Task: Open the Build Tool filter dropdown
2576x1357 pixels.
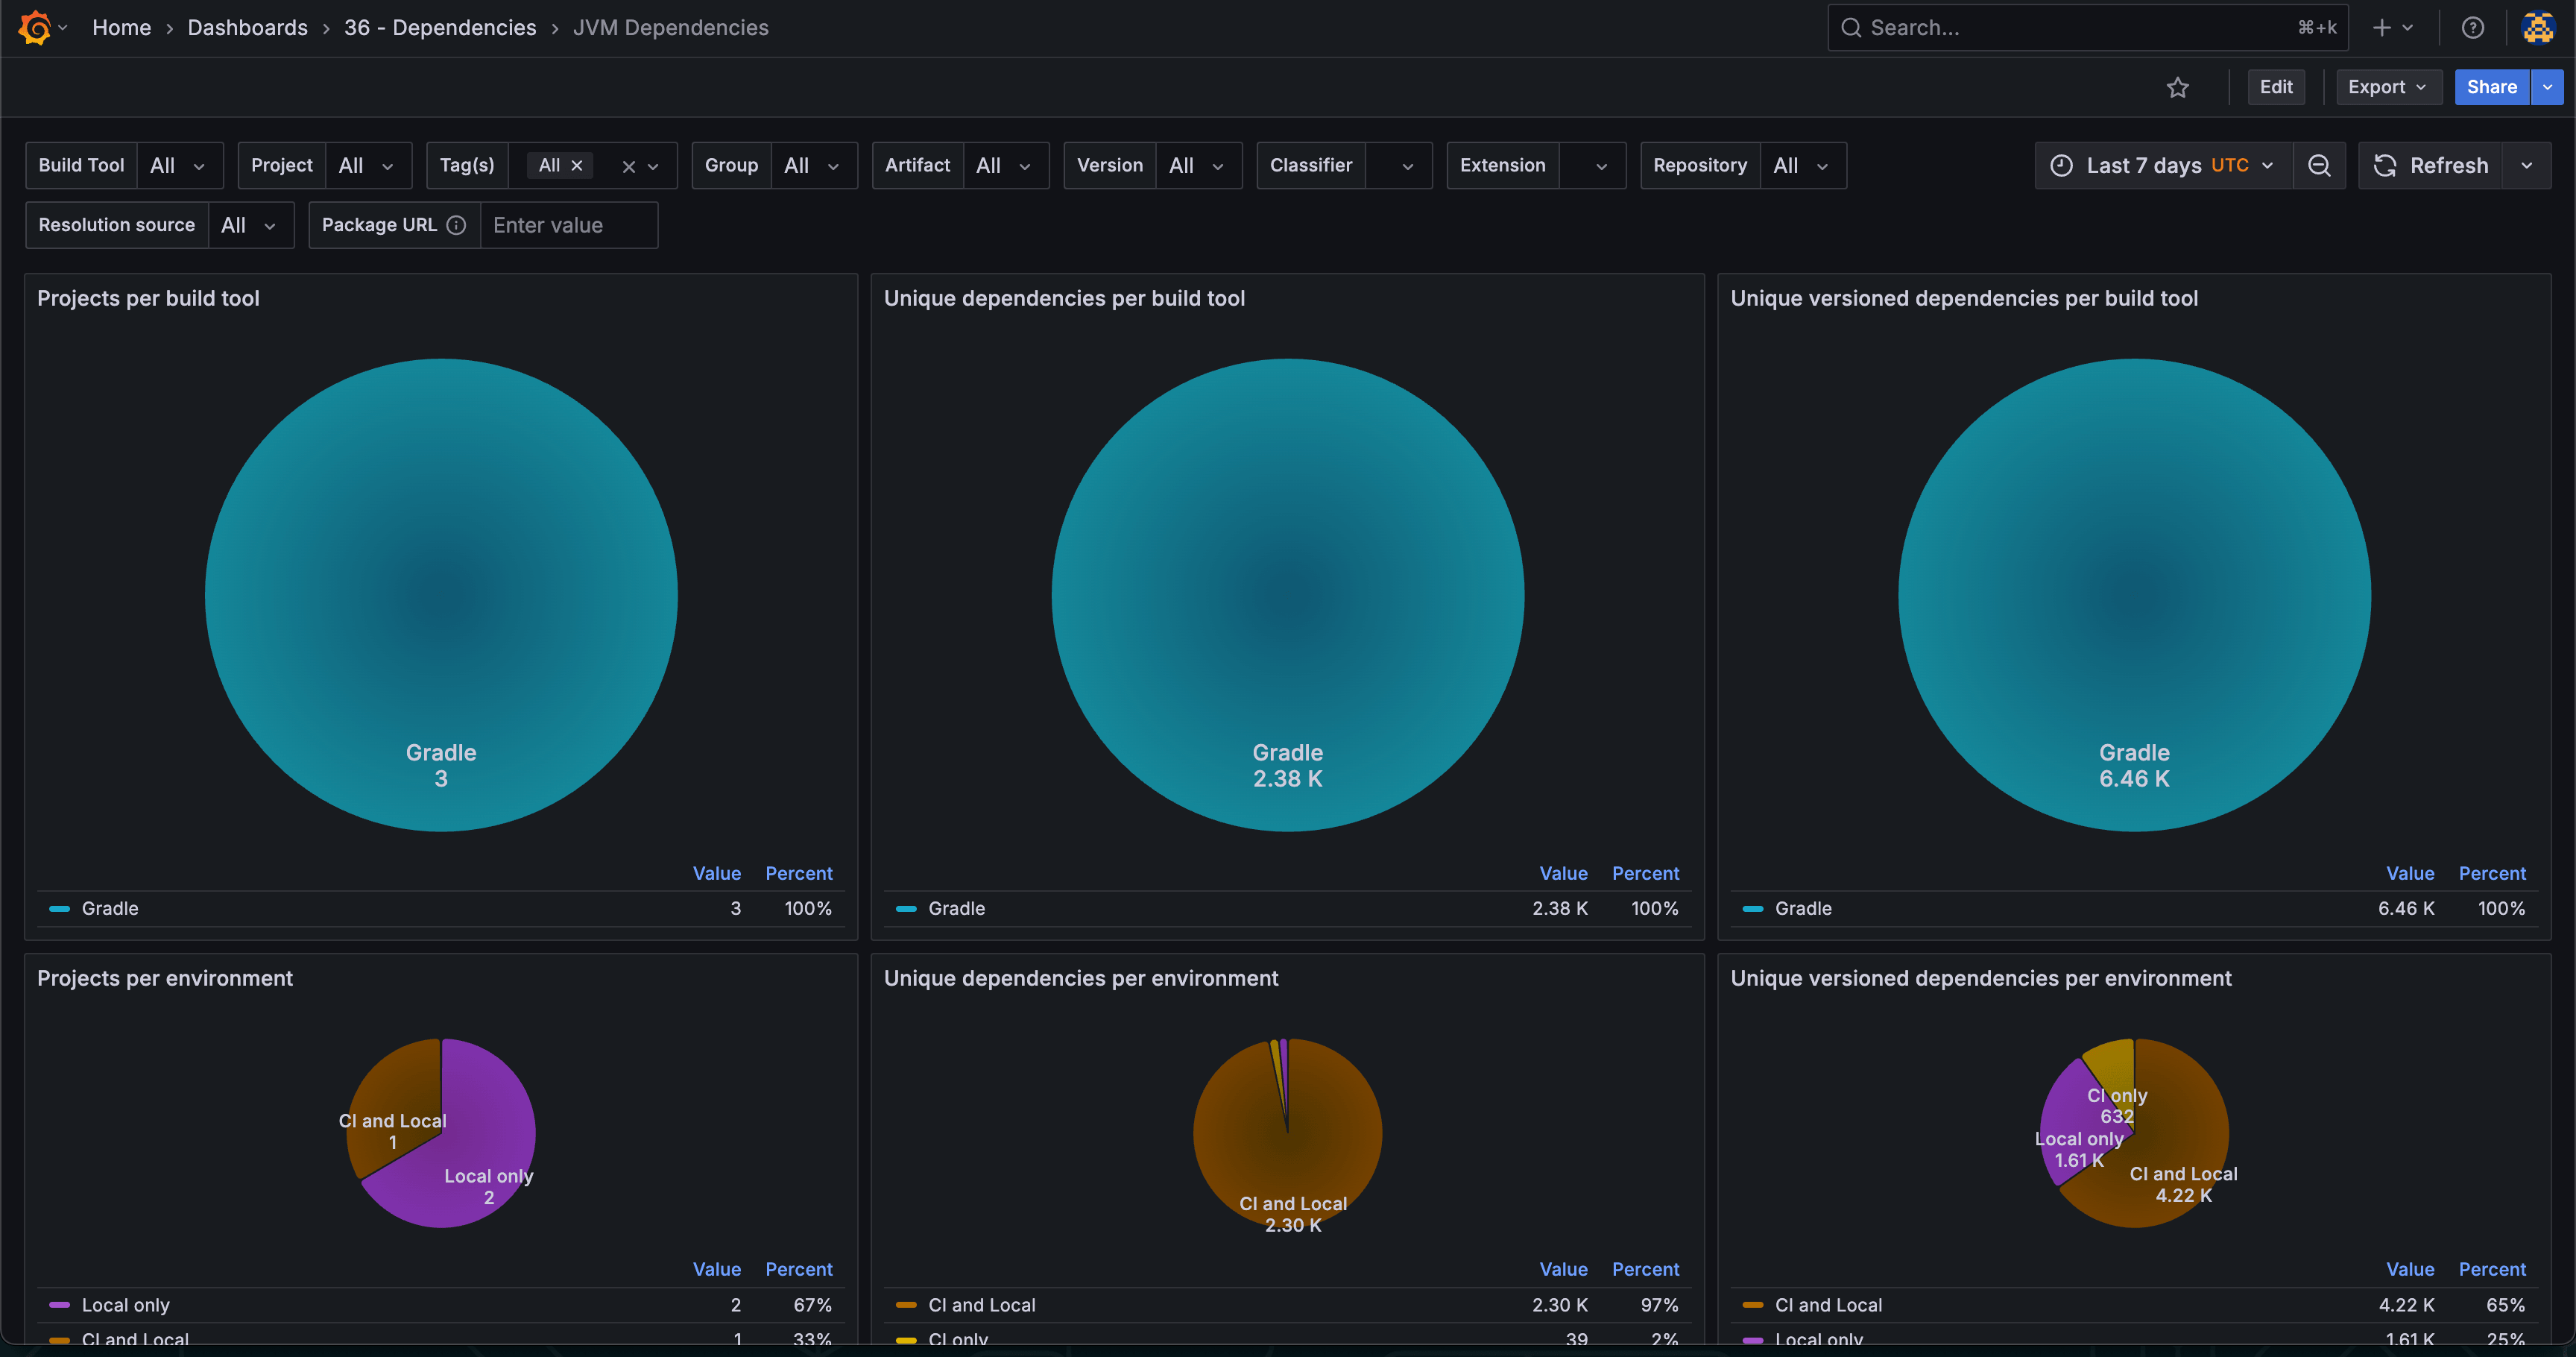Action: [x=180, y=165]
